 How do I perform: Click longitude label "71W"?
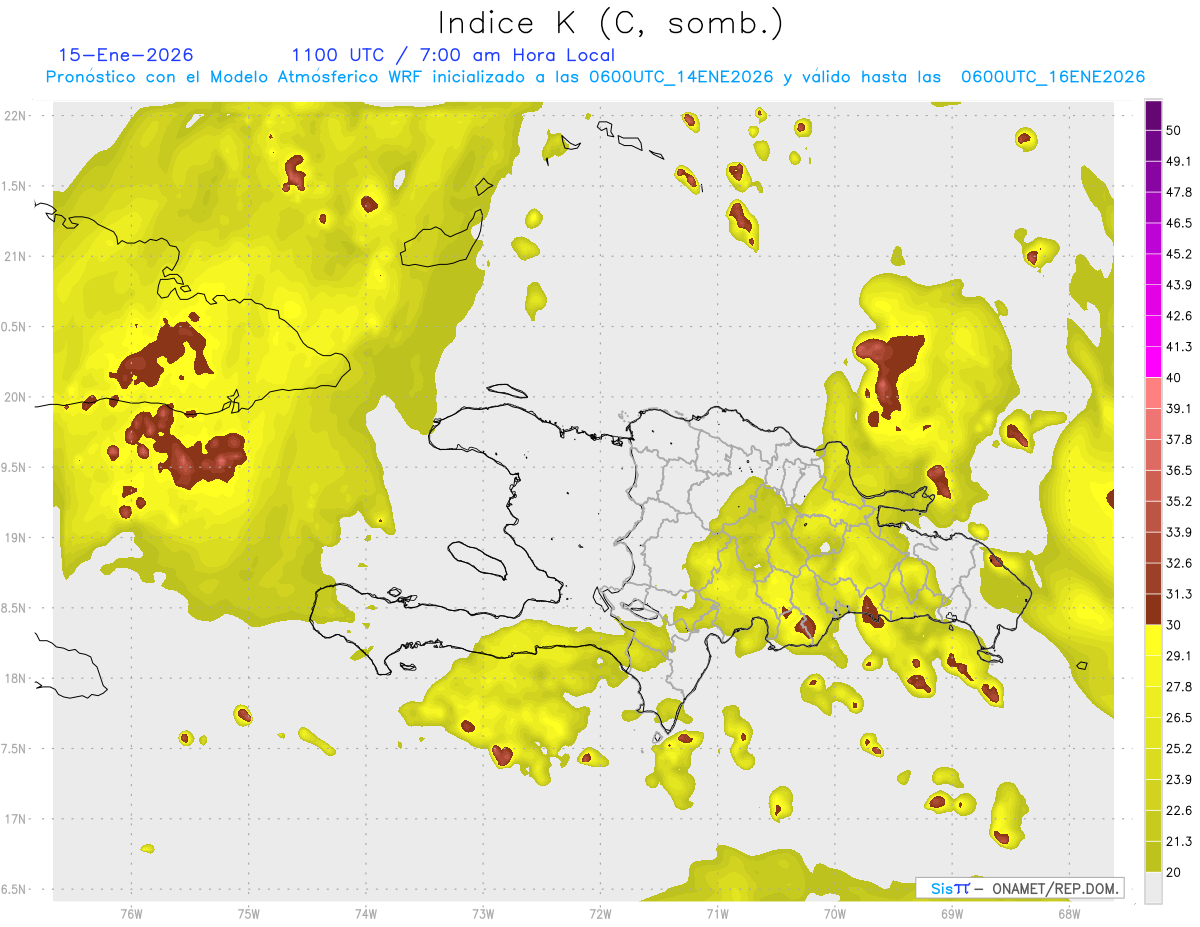point(717,913)
